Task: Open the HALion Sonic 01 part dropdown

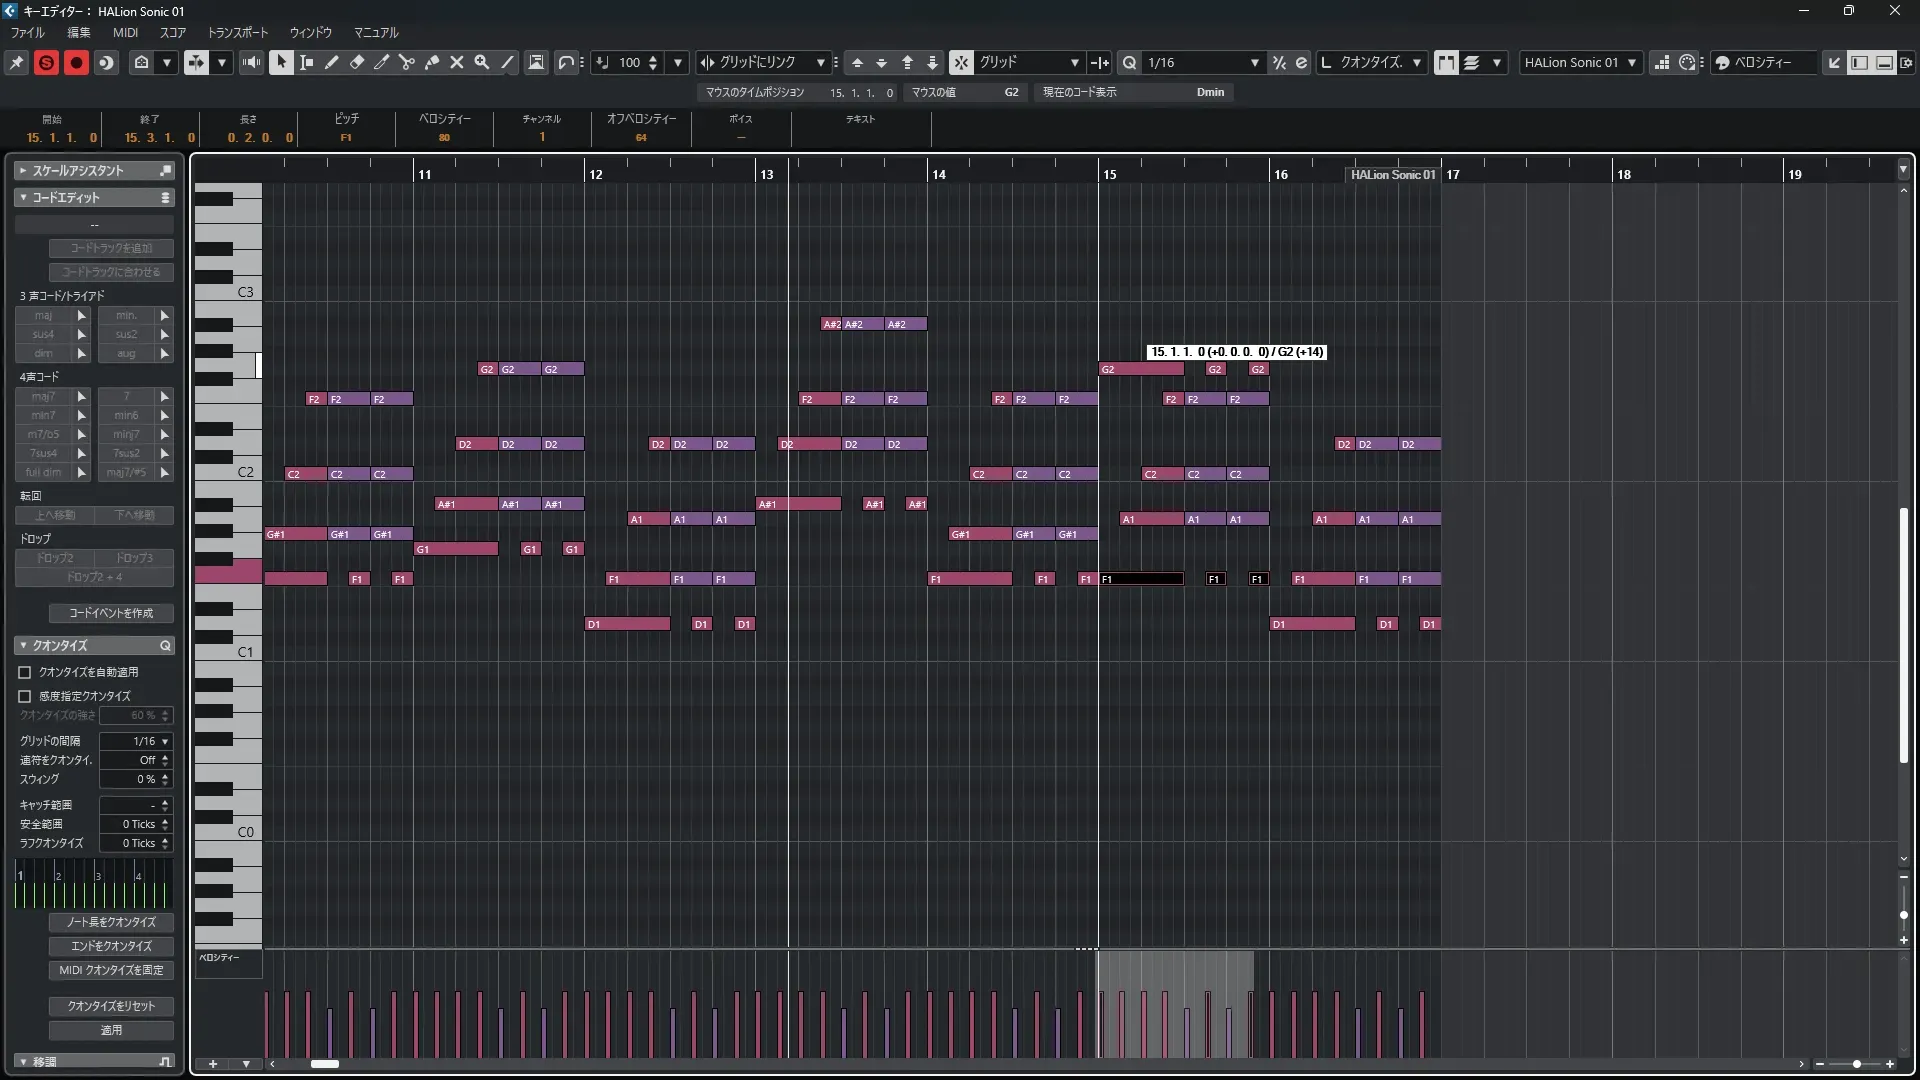Action: (1632, 62)
